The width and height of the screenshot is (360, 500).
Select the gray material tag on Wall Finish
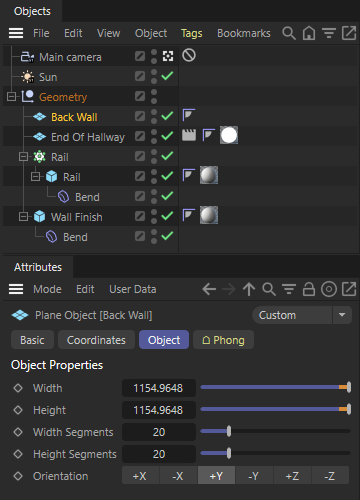coord(209,215)
